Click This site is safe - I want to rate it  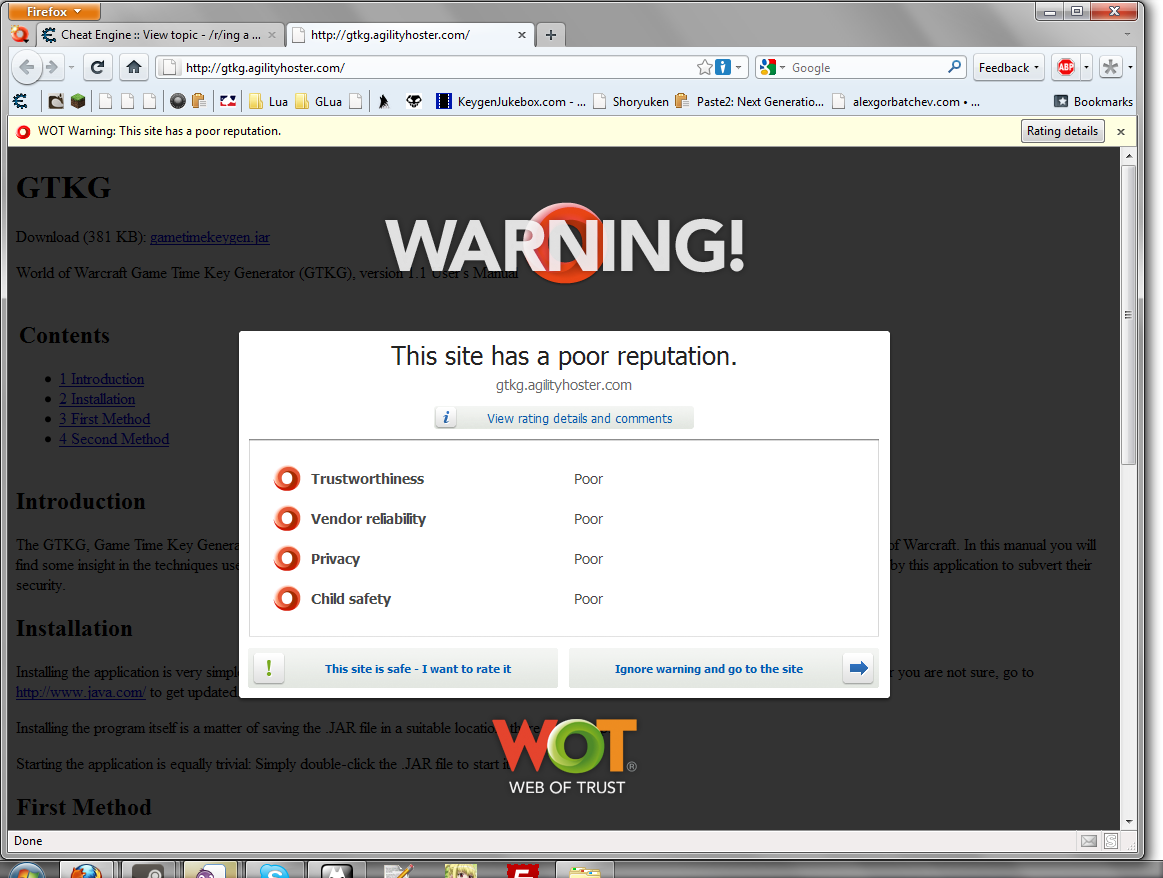403,668
